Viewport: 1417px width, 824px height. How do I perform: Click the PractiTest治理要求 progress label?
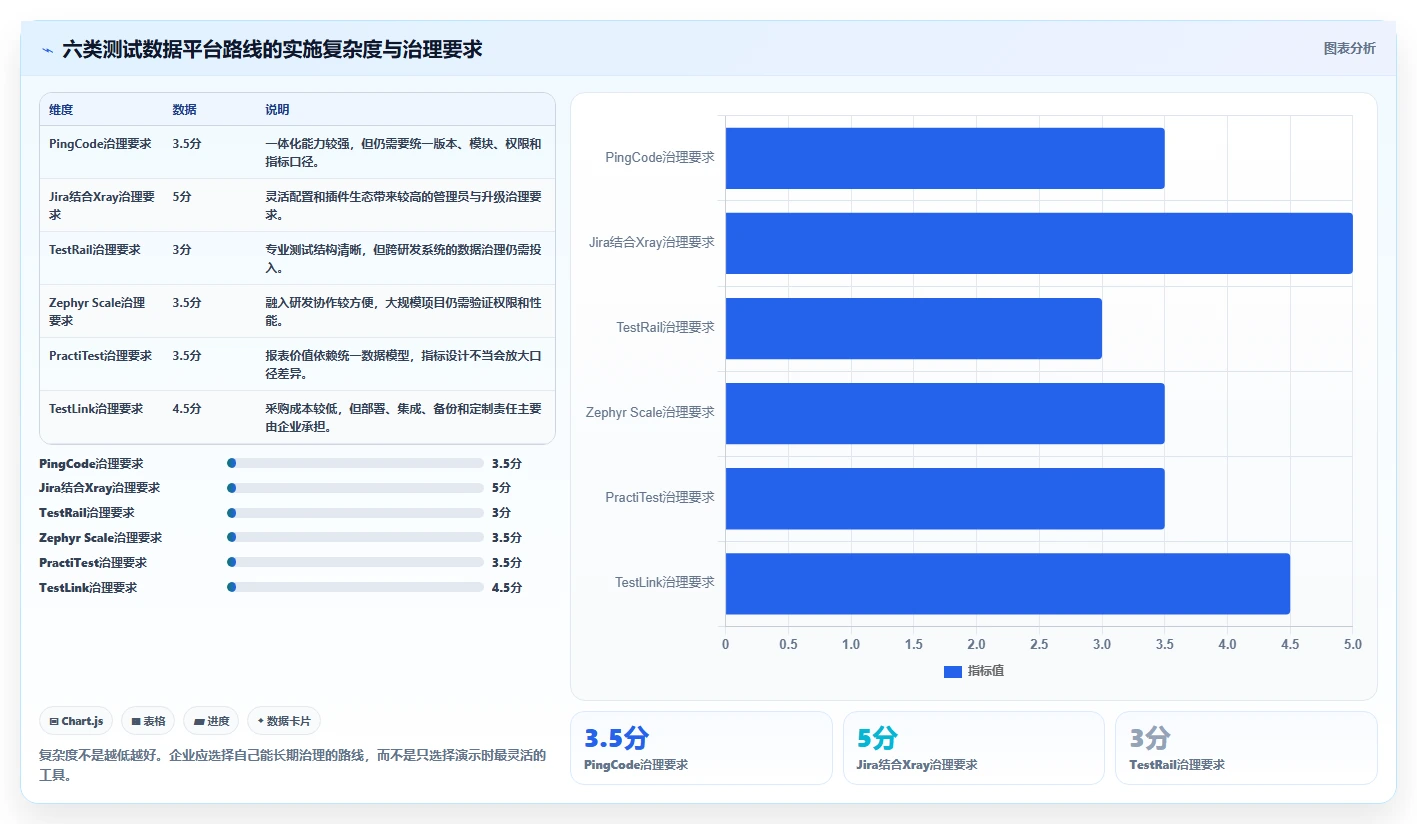[93, 563]
